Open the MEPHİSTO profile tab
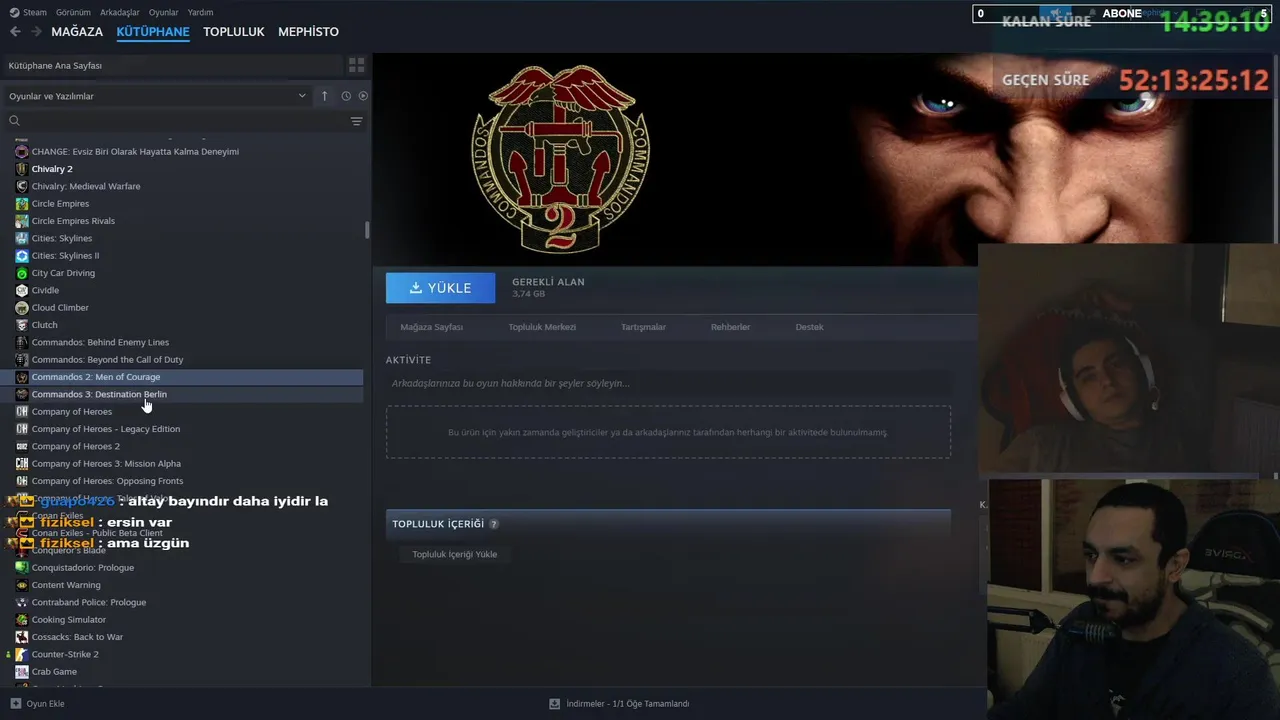This screenshot has height=720, width=1280. 308,32
